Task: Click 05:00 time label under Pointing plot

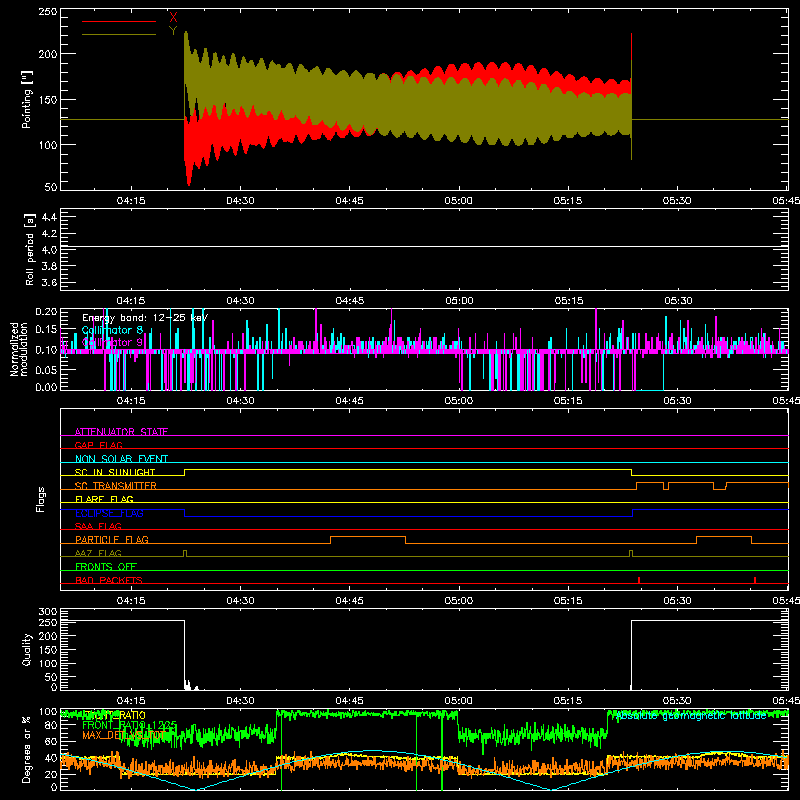Action: click(x=459, y=201)
